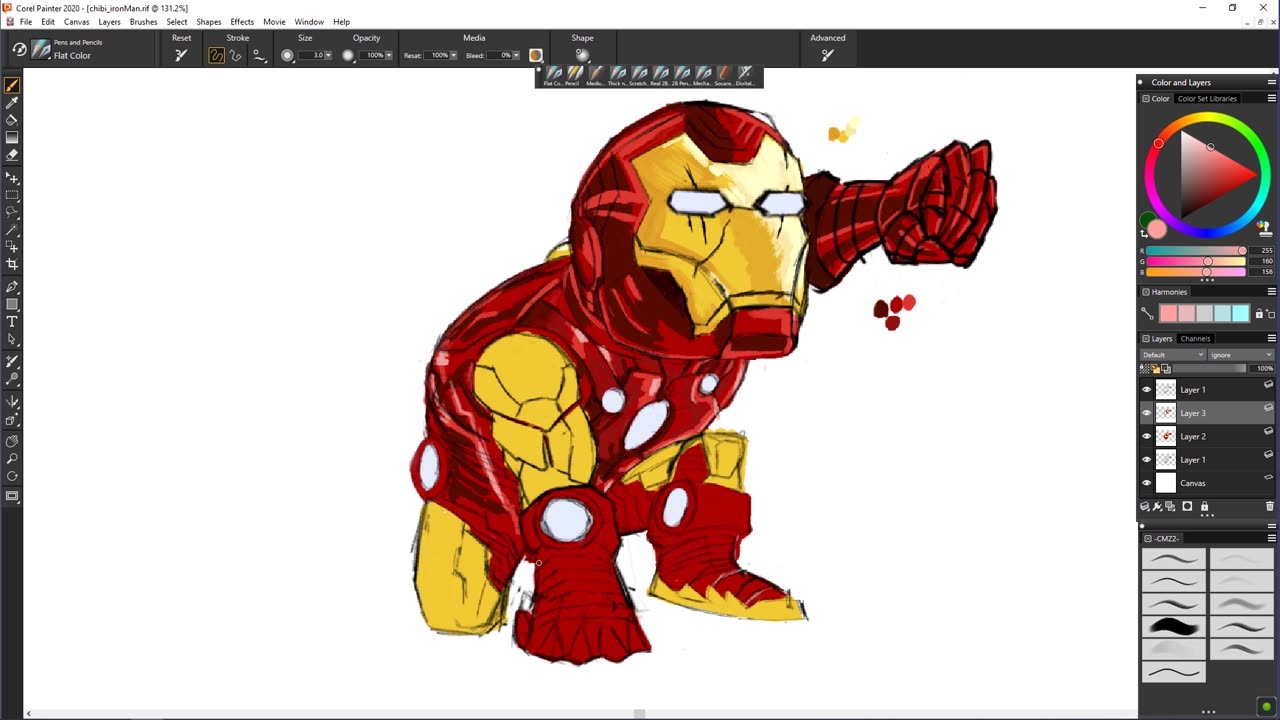Screen dimensions: 1280x720
Task: Toggle visibility of bottom Layer 1
Action: (x=1147, y=460)
